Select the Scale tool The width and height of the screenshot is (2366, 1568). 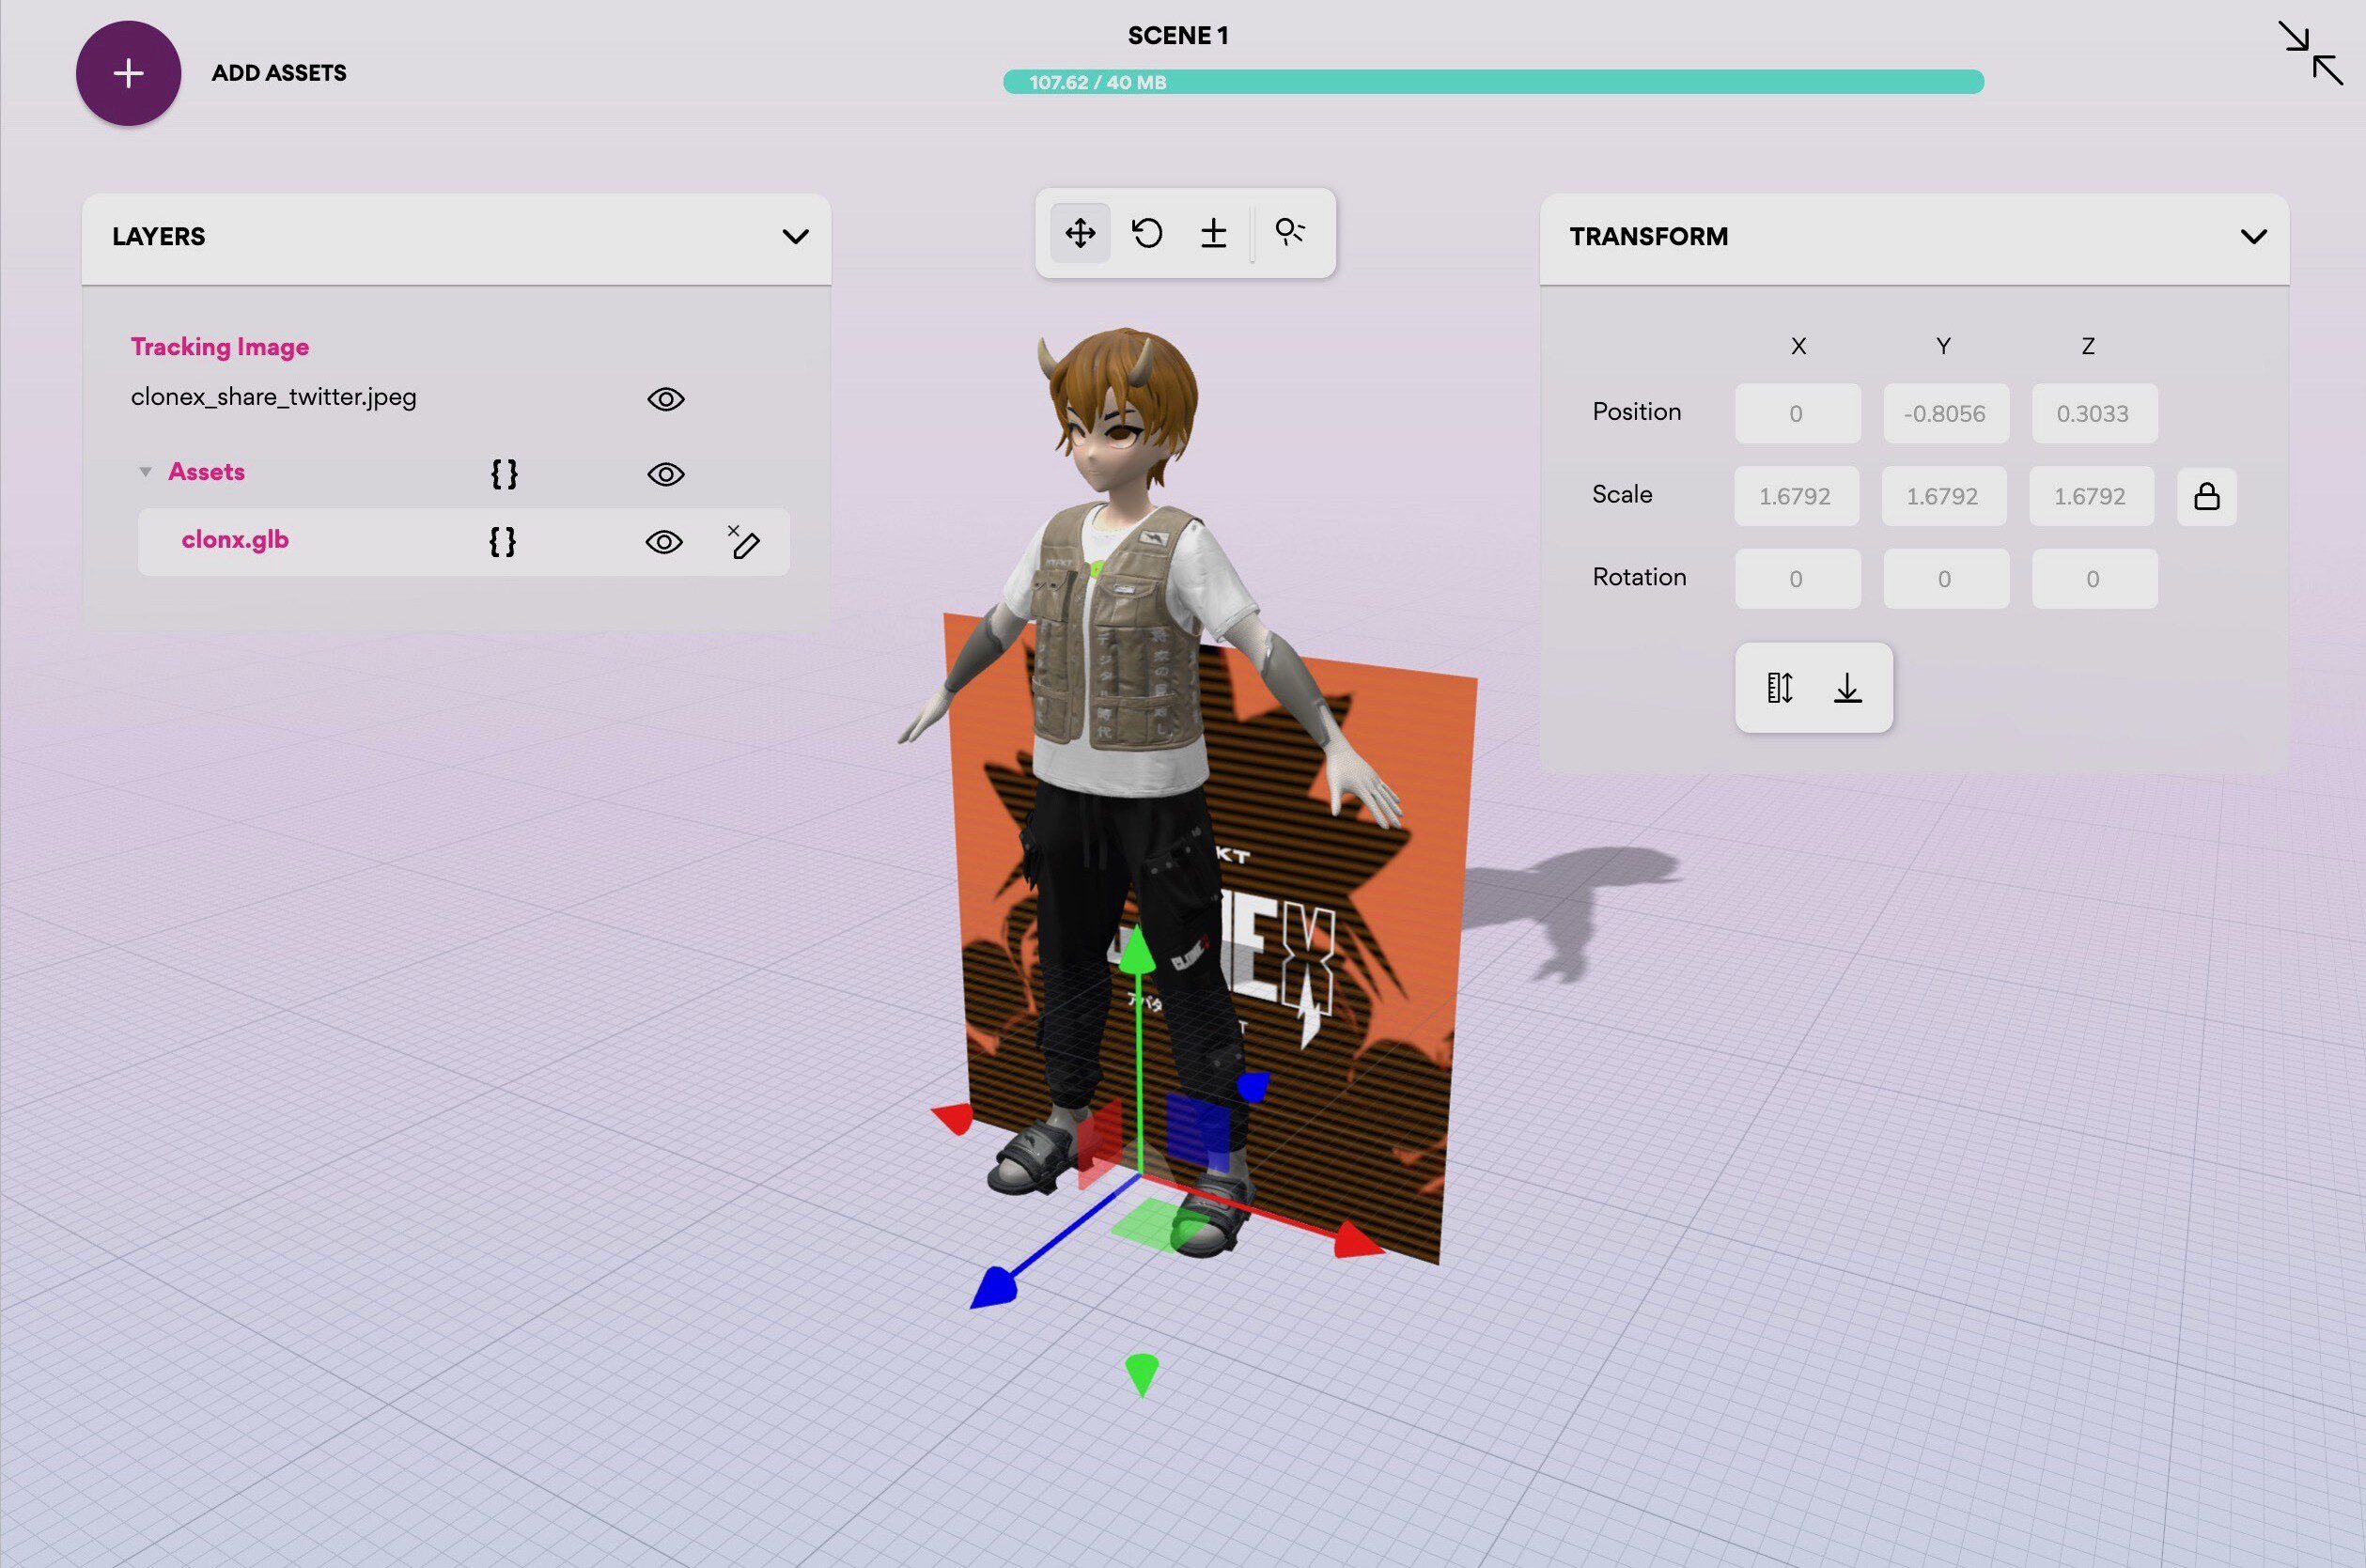point(1213,233)
